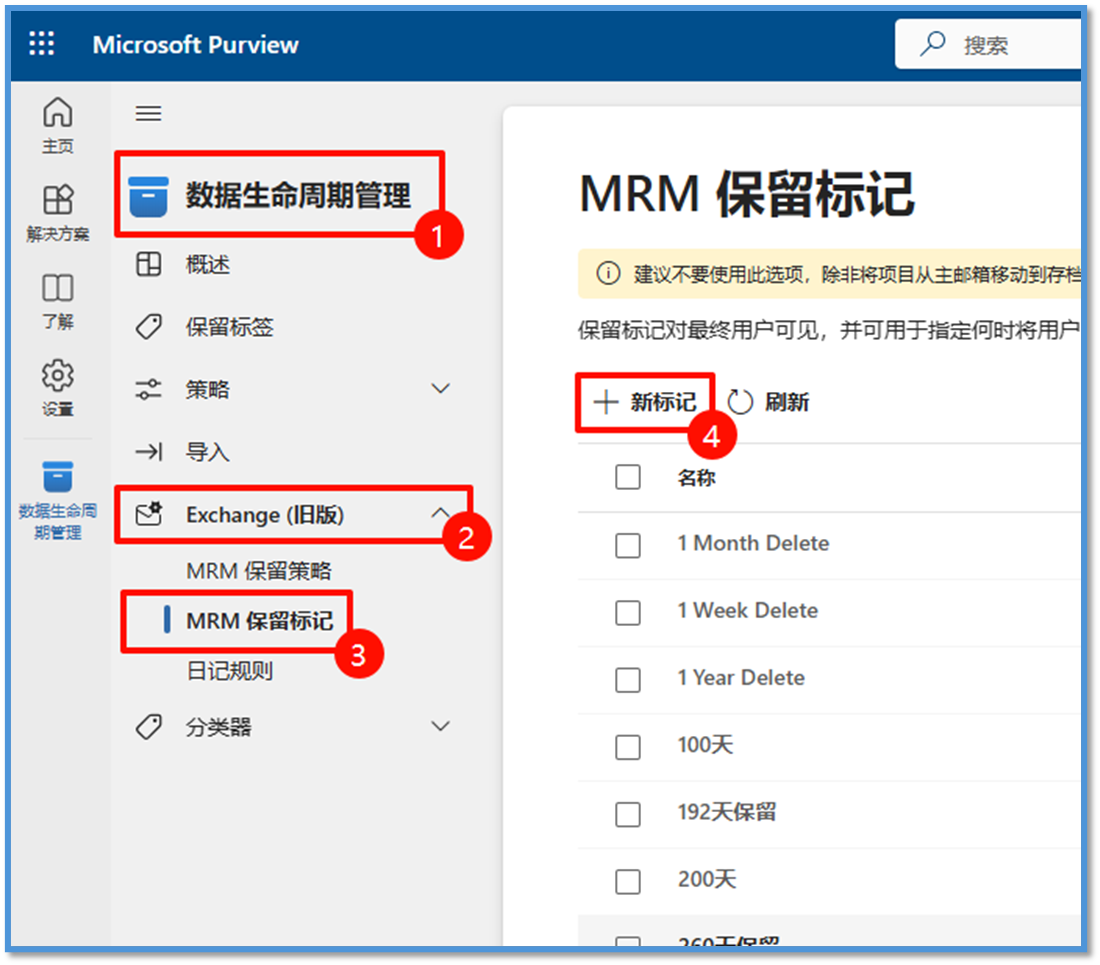This screenshot has height=965, width=1100.
Task: Open the Solutions (解决方案) icon
Action: click(58, 199)
